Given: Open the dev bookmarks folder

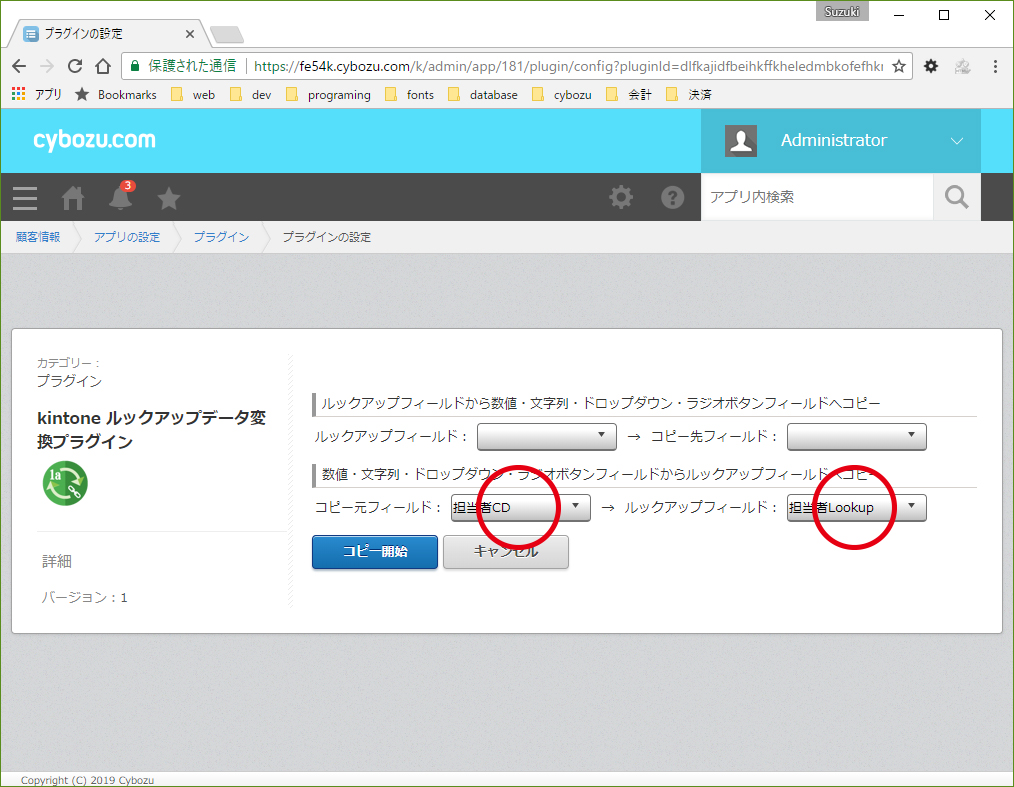Looking at the screenshot, I should point(251,94).
